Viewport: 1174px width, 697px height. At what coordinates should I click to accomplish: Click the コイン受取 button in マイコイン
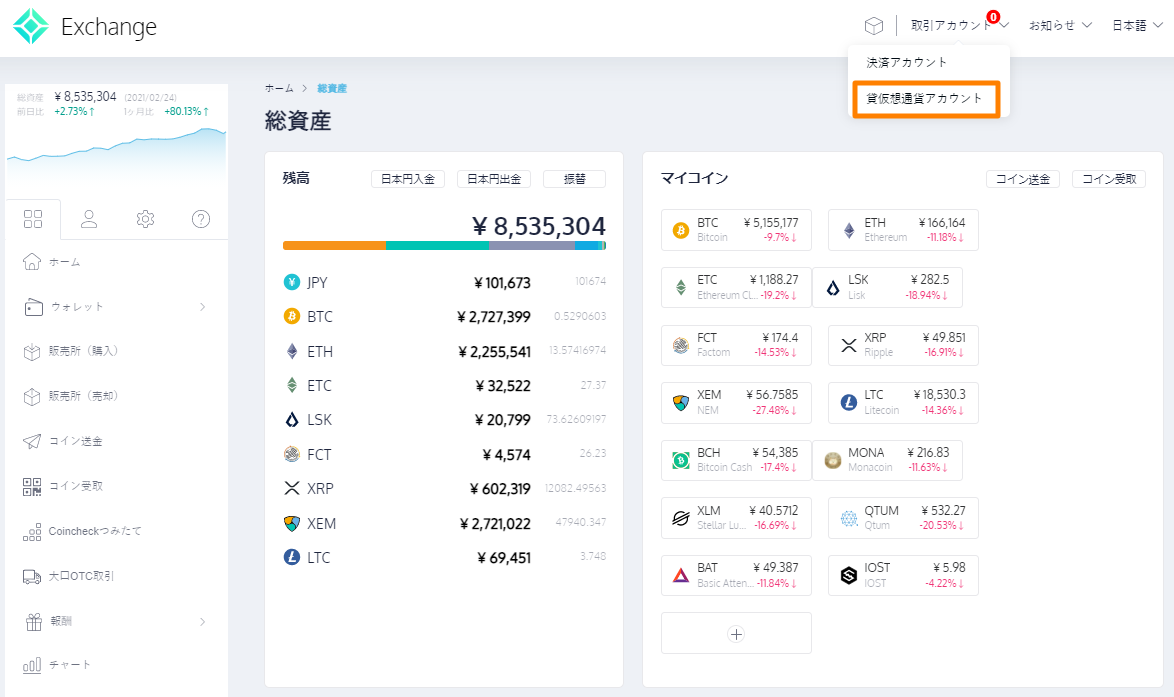pyautogui.click(x=1109, y=179)
